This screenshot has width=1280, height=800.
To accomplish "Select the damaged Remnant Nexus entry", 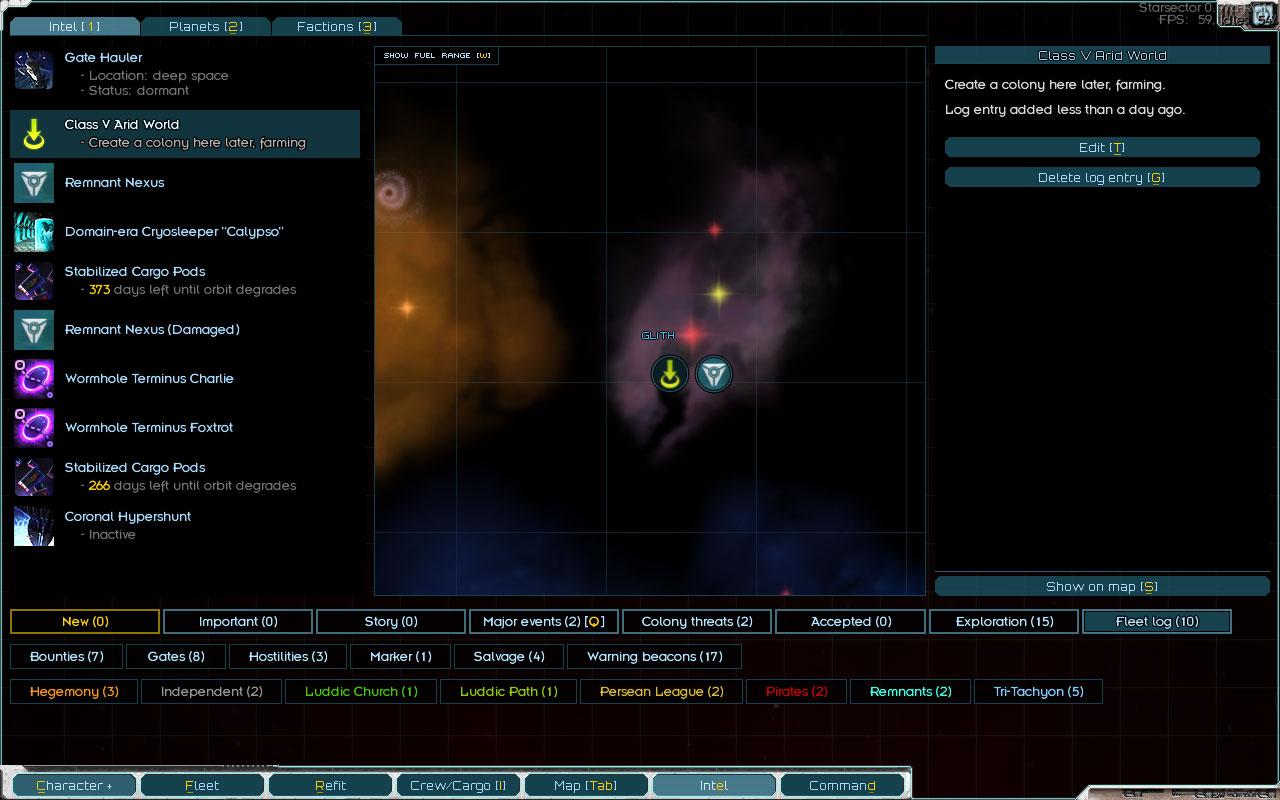I will 152,330.
